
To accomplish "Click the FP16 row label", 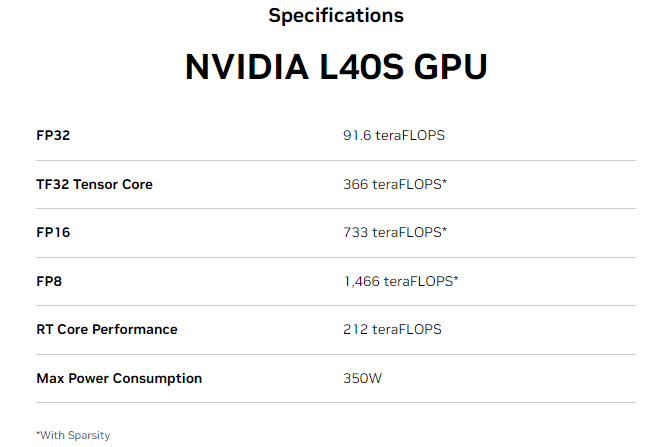I will tap(53, 232).
